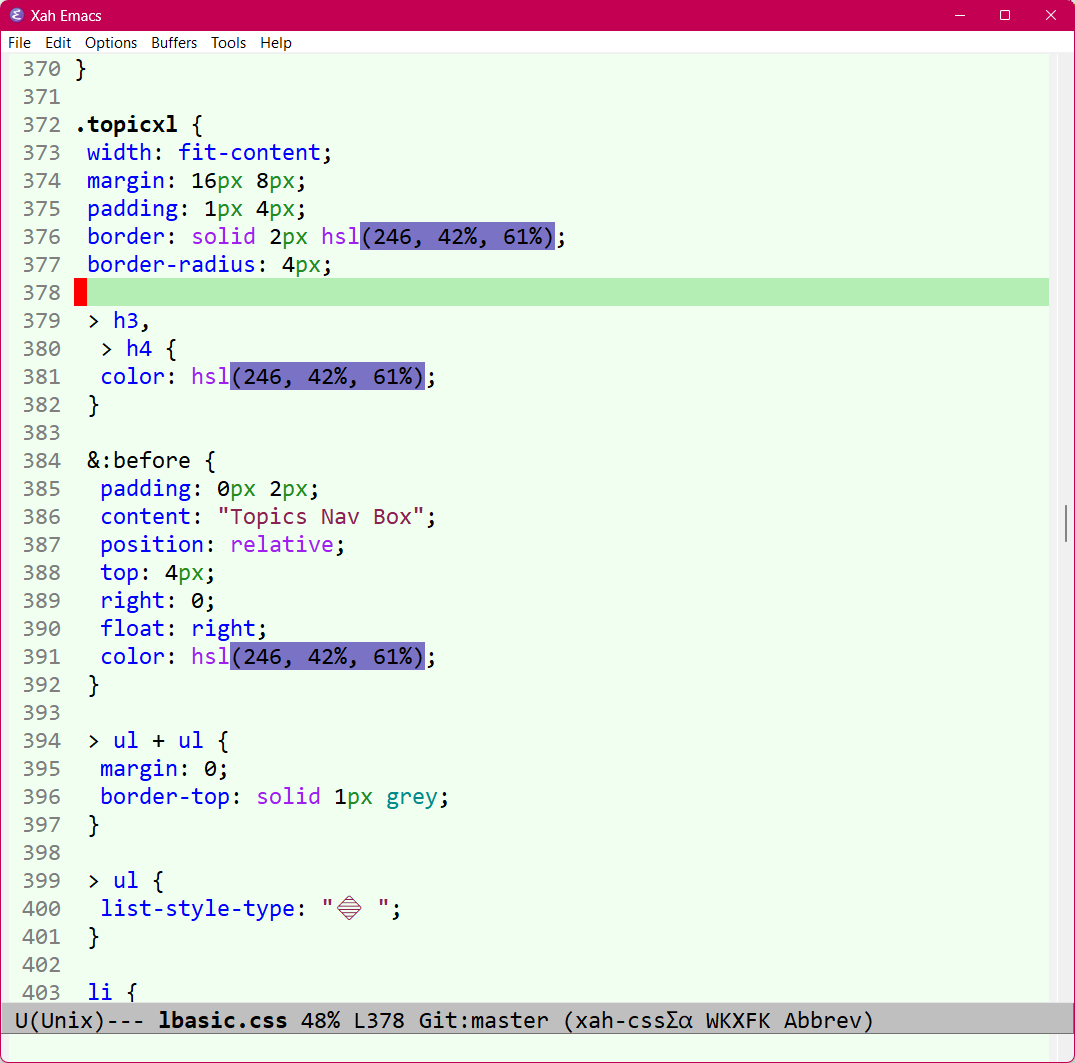Click the Xah Emacs app icon in title bar

[16, 15]
